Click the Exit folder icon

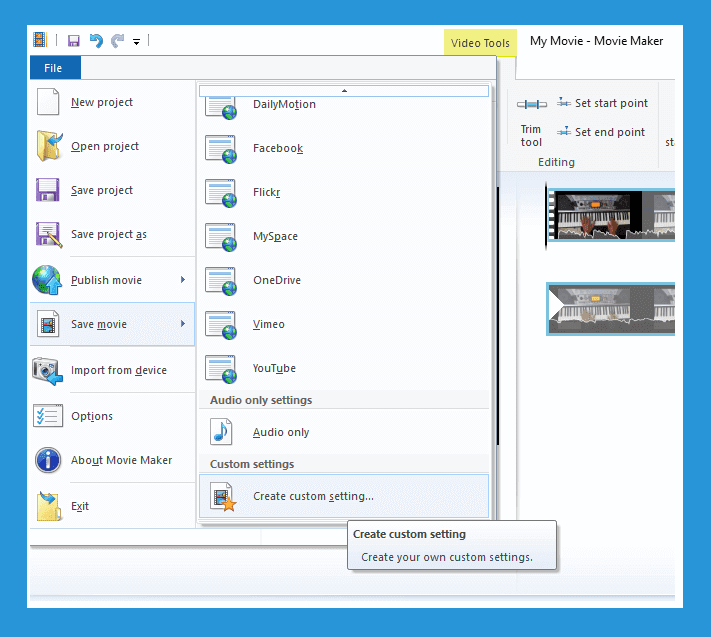point(49,506)
